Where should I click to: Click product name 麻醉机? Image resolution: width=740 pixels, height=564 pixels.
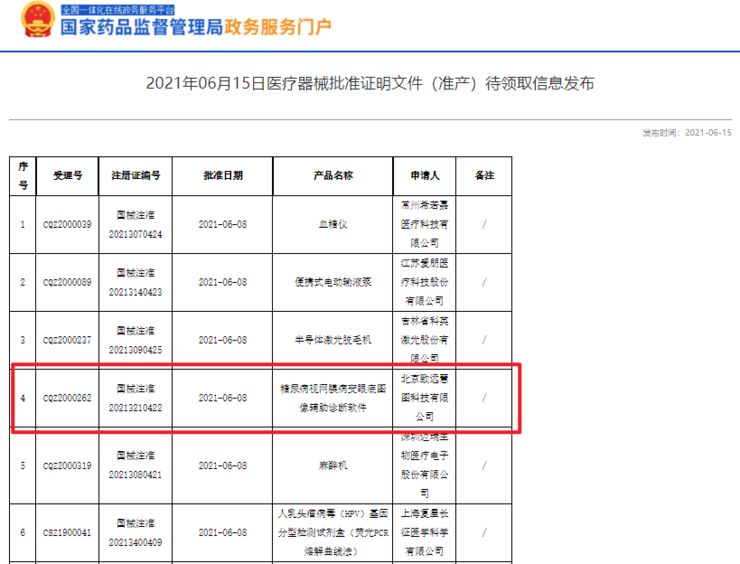click(333, 466)
